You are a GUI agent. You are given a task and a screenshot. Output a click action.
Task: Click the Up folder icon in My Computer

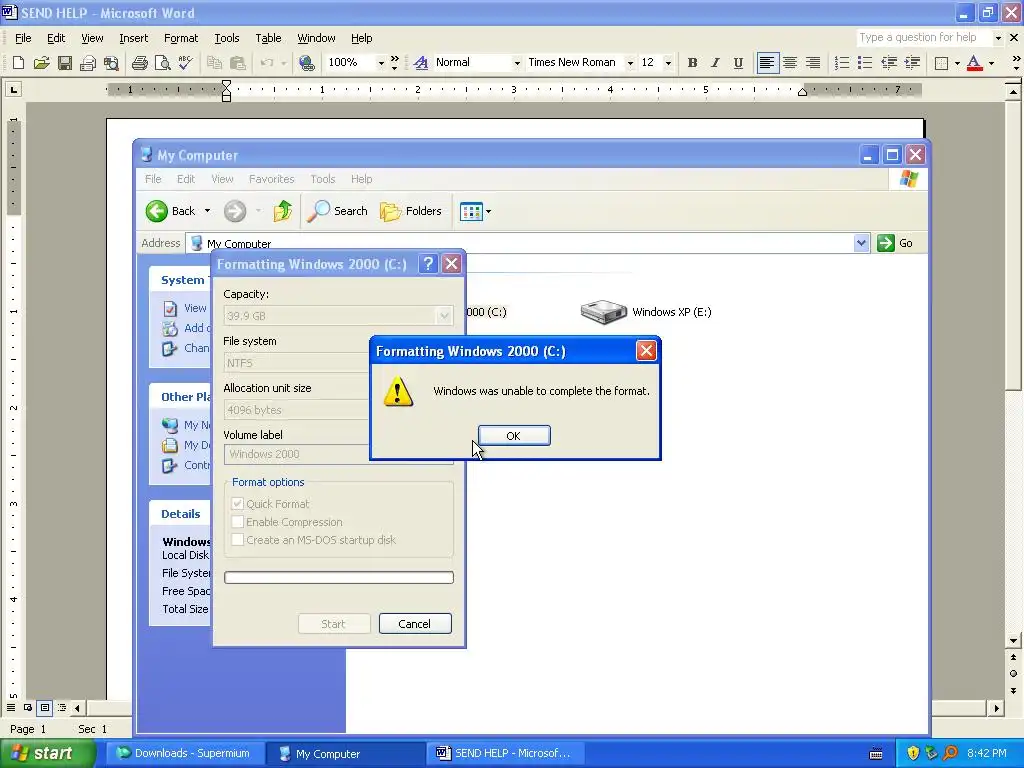283,211
